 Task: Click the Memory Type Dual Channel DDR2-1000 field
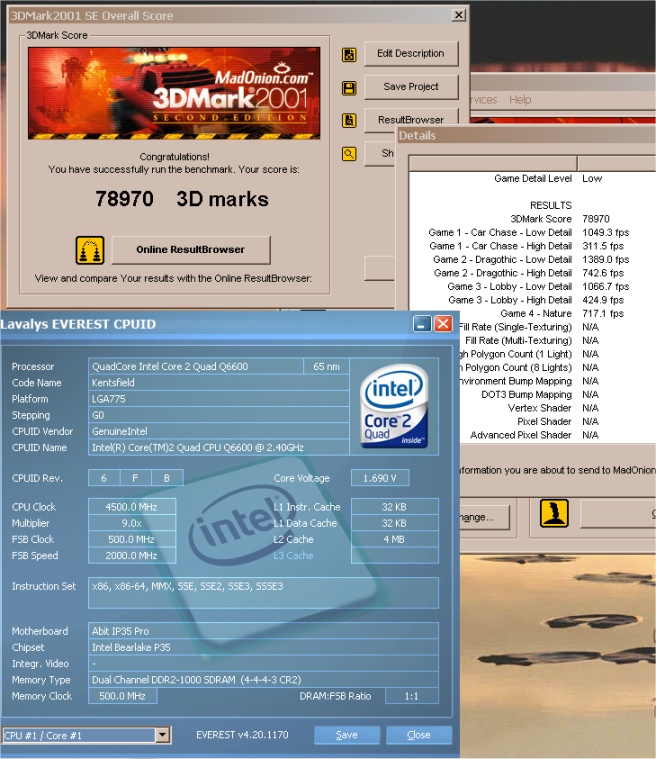[x=263, y=680]
